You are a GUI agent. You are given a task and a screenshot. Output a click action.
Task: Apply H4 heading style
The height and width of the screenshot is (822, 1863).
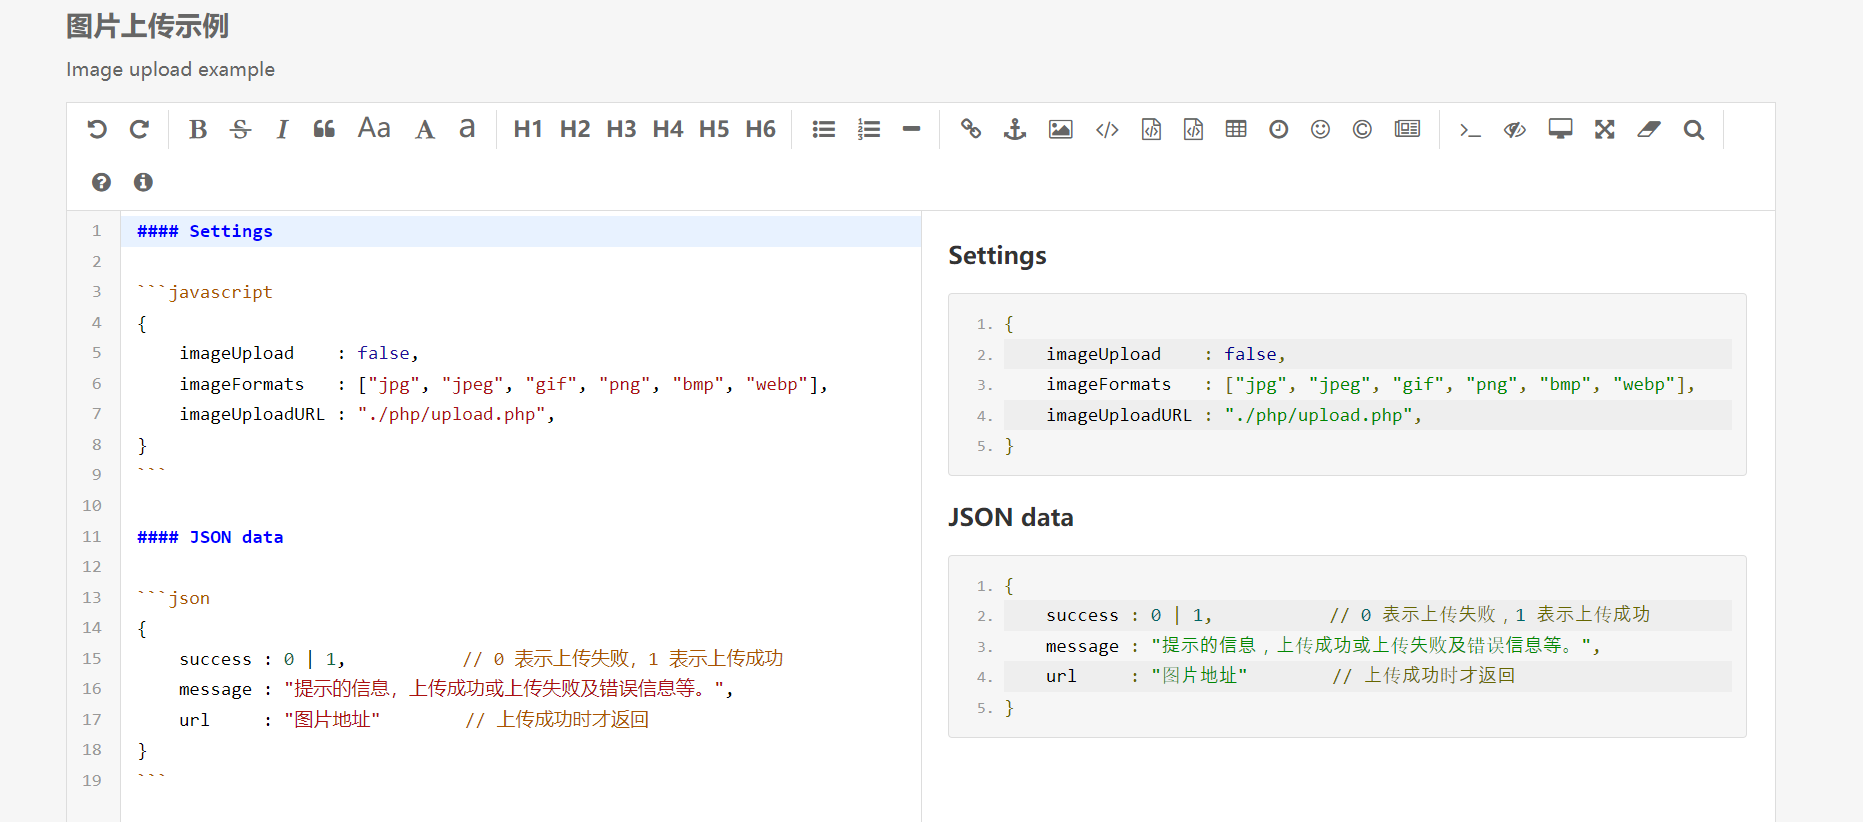(x=667, y=129)
